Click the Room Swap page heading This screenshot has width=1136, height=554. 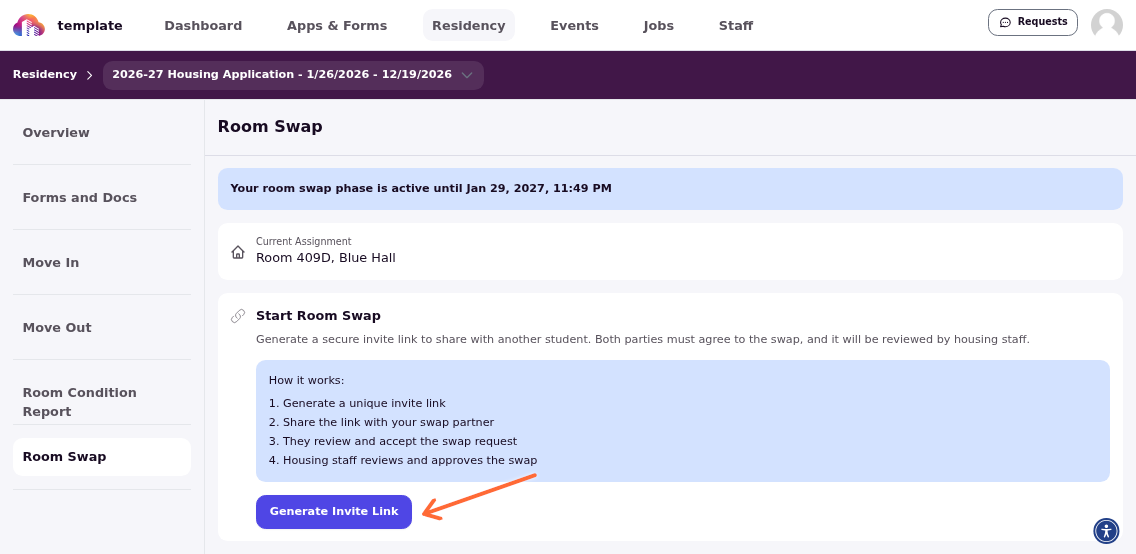270,127
